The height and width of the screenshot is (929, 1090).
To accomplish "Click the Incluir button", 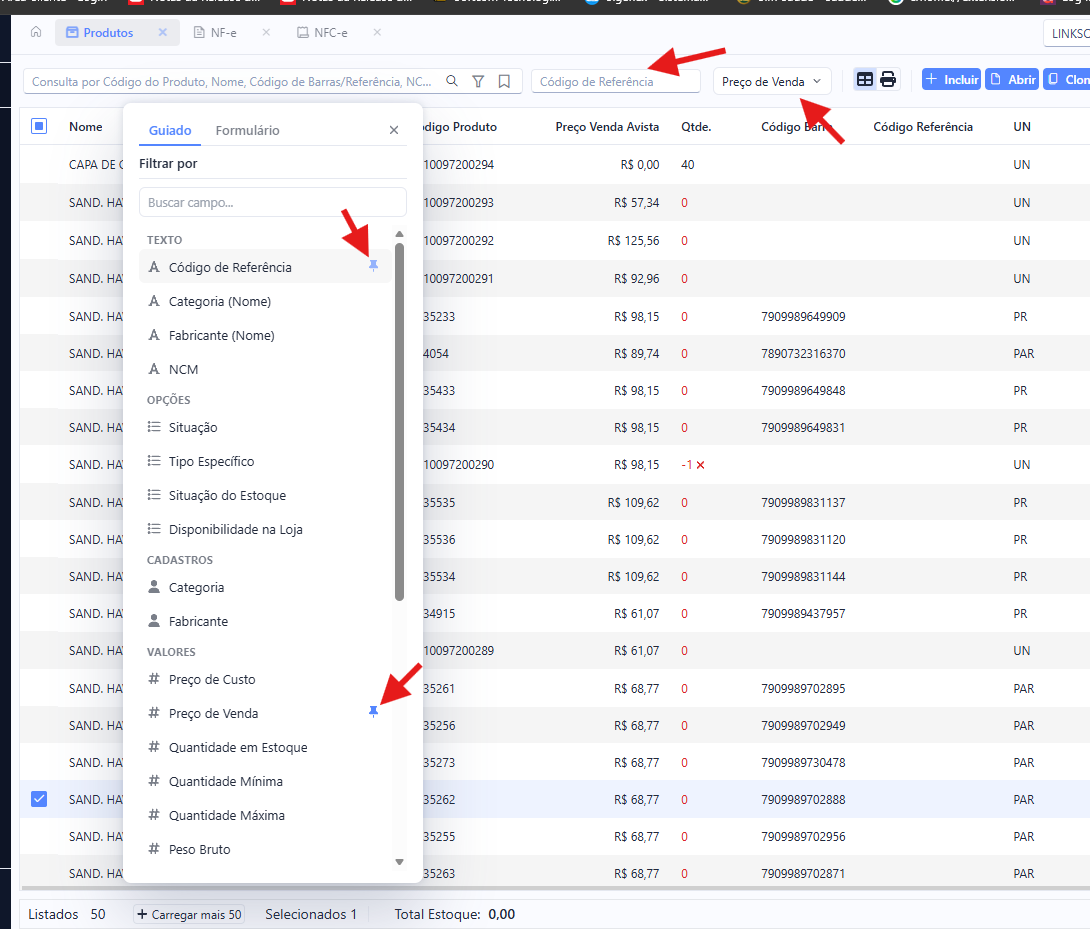I will tap(951, 79).
